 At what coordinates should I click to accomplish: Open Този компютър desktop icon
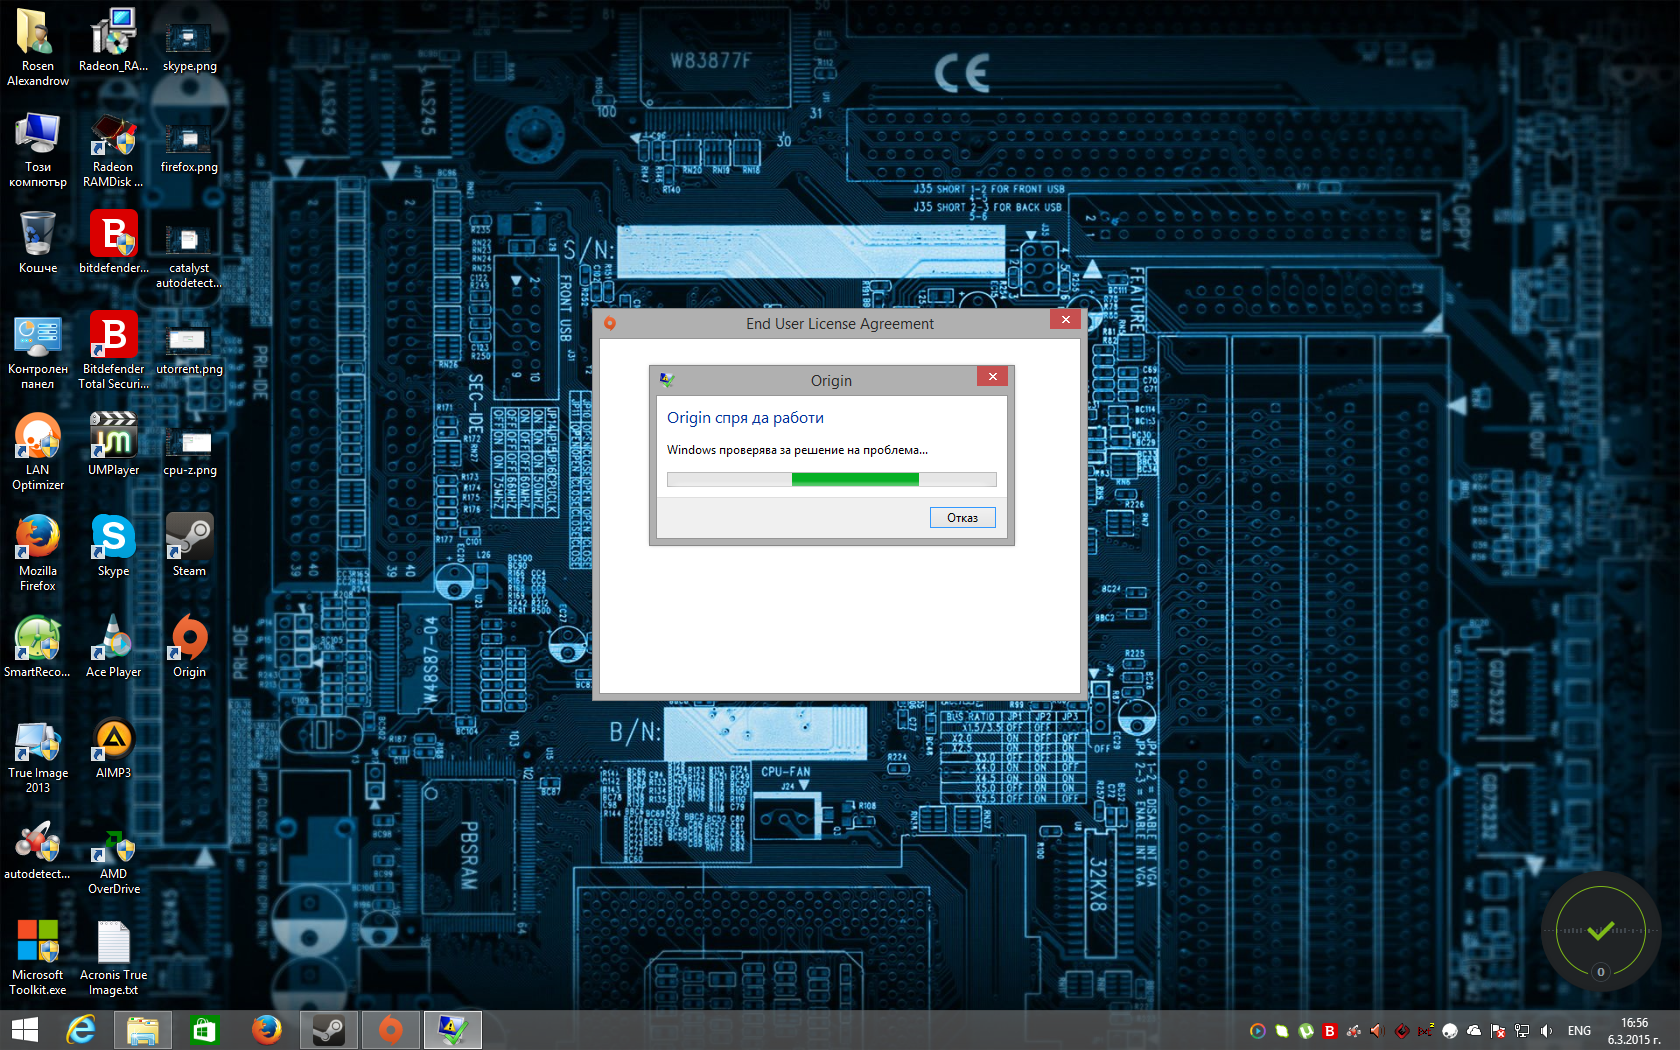pos(38,148)
